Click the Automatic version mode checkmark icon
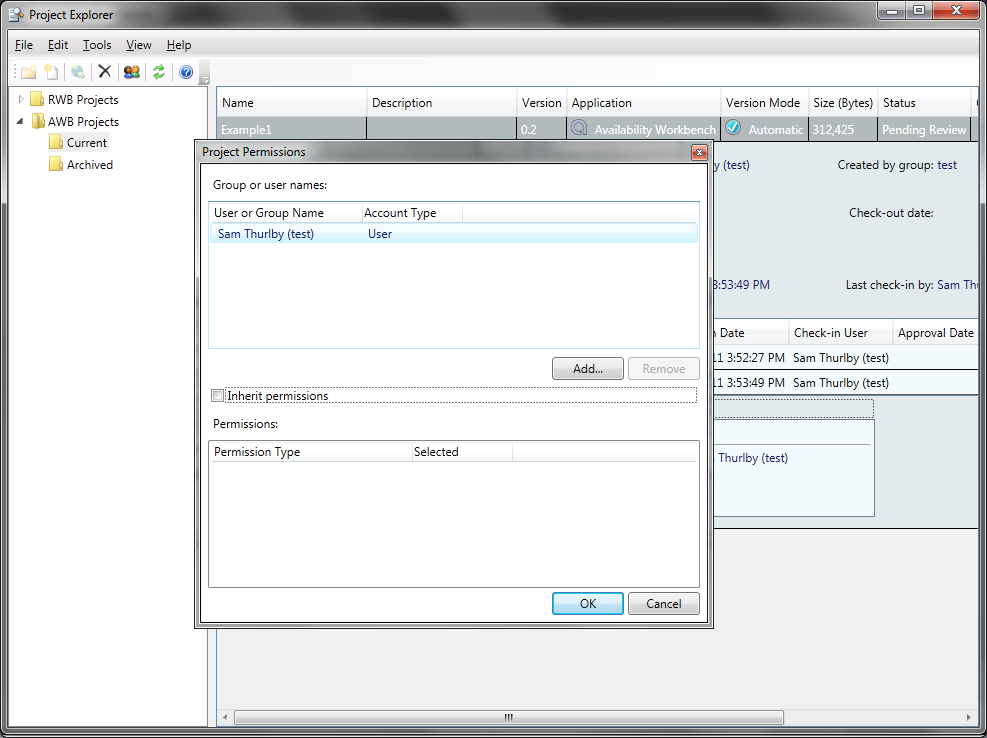This screenshot has height=738, width=987. 733,129
